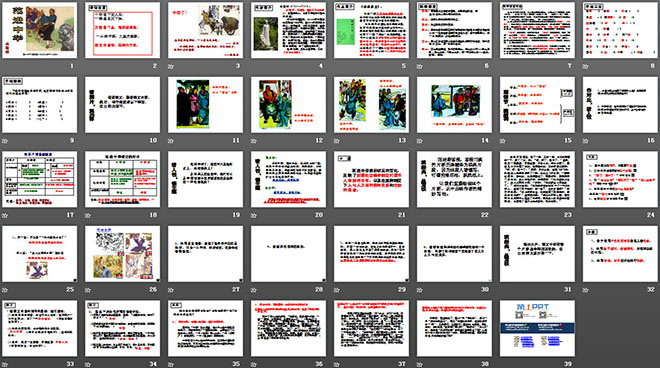660x368 pixels.
Task: Click the animation star under slide 30
Action: coord(420,290)
